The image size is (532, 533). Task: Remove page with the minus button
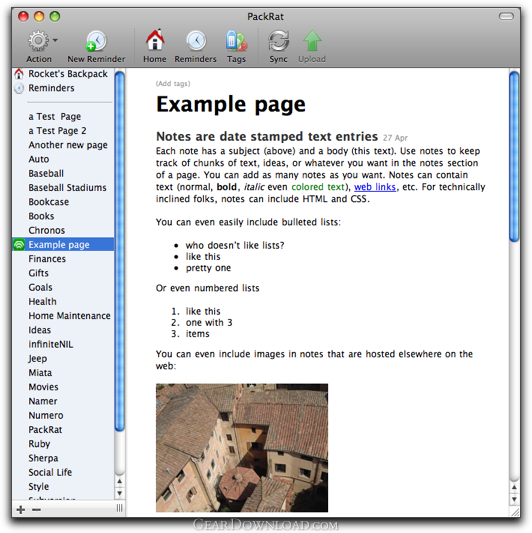(36, 509)
